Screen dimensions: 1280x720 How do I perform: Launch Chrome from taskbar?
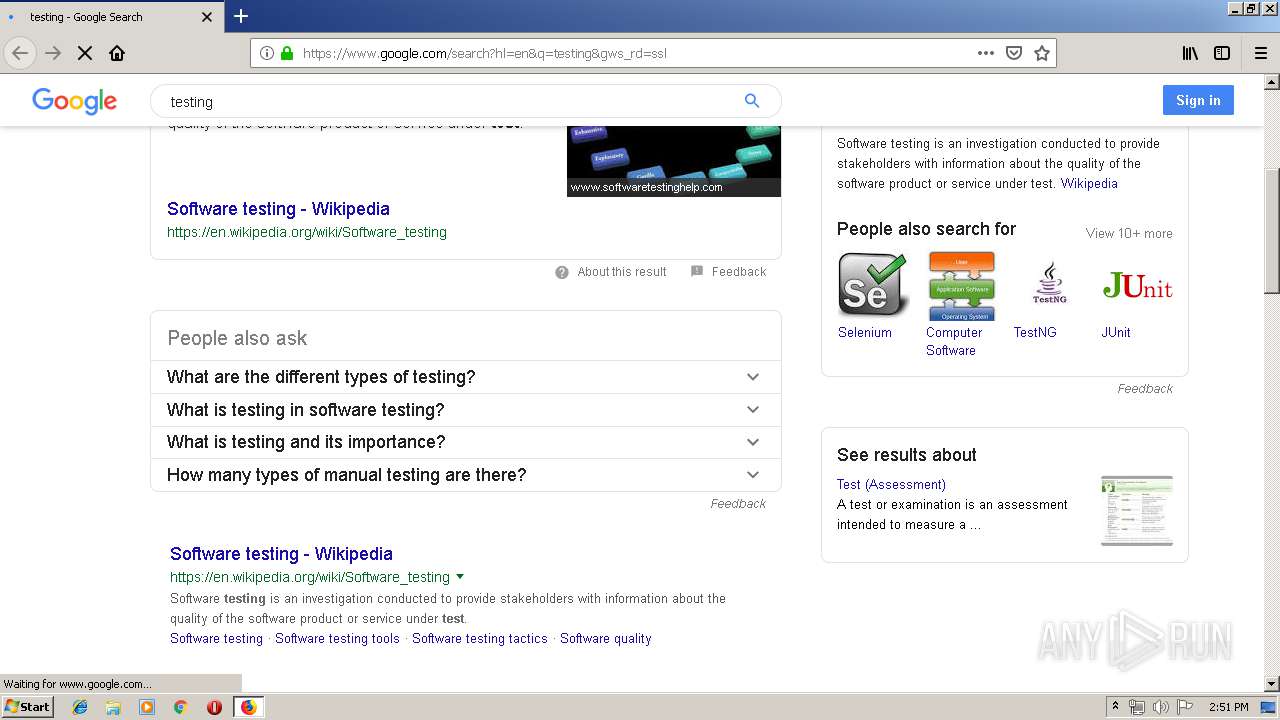(180, 707)
